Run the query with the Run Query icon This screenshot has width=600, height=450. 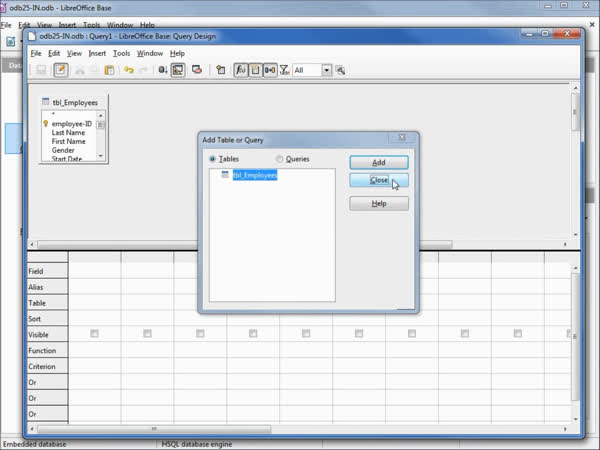pyautogui.click(x=163, y=70)
